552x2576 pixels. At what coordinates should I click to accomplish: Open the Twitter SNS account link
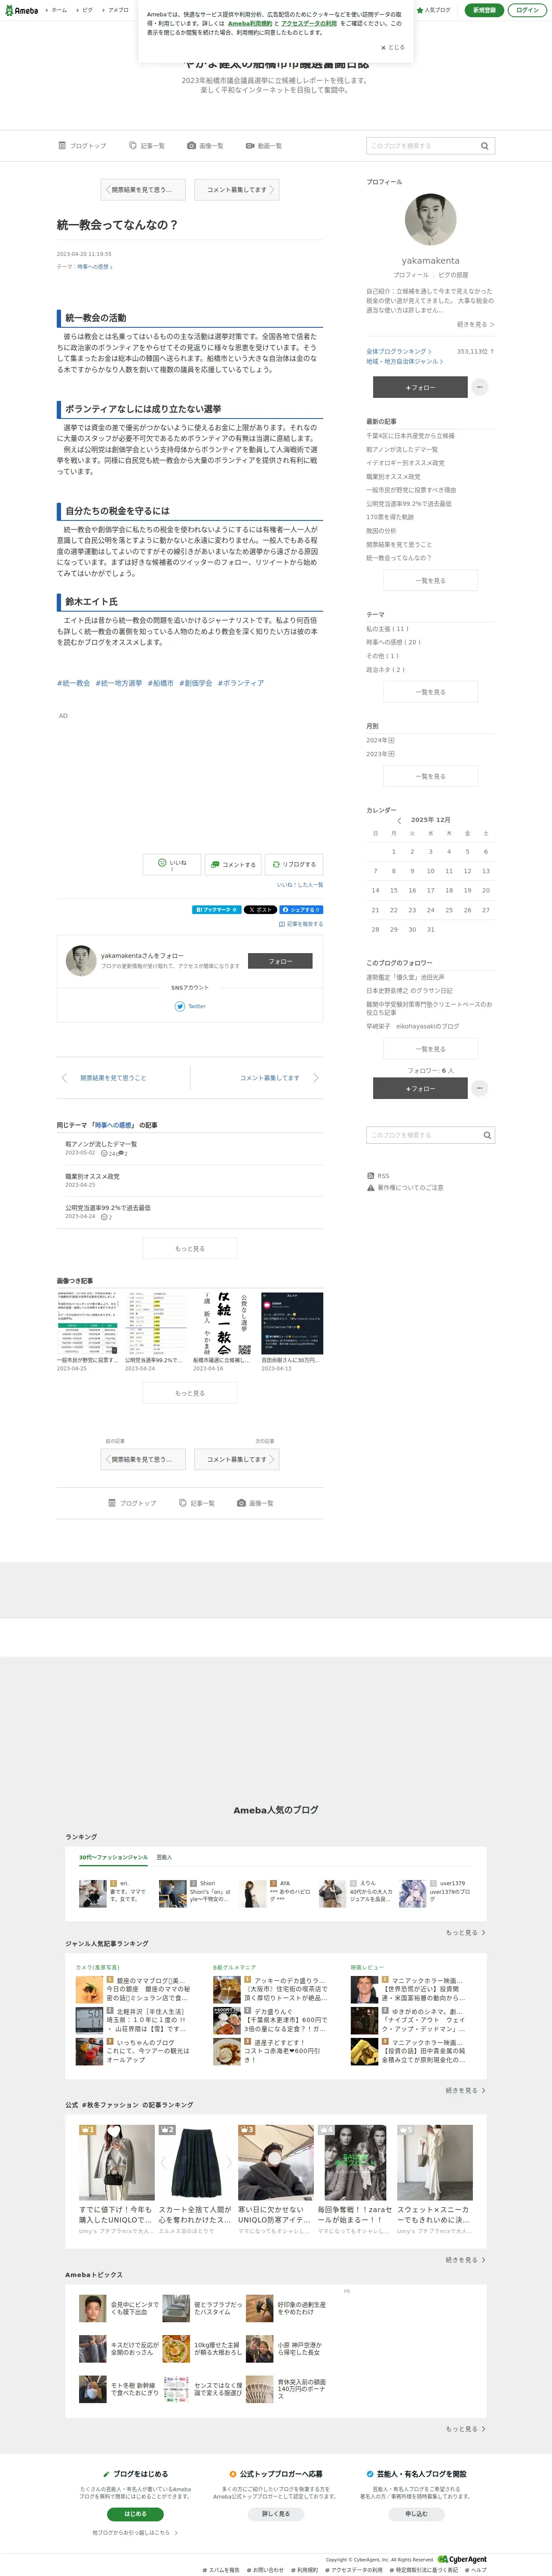coord(190,1006)
